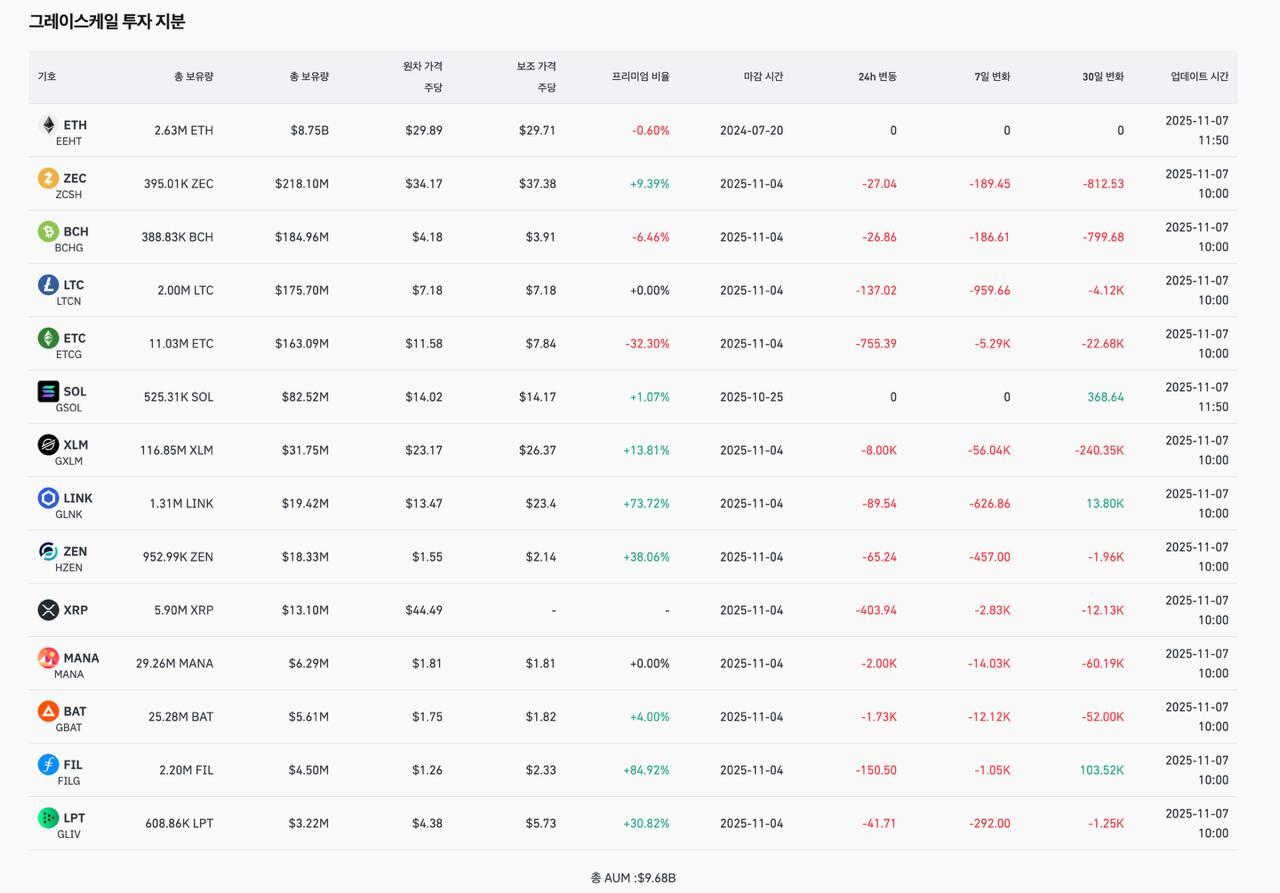Screen dimensions: 1280x893
Task: Open the GSOL ticker label
Action: click(x=69, y=408)
